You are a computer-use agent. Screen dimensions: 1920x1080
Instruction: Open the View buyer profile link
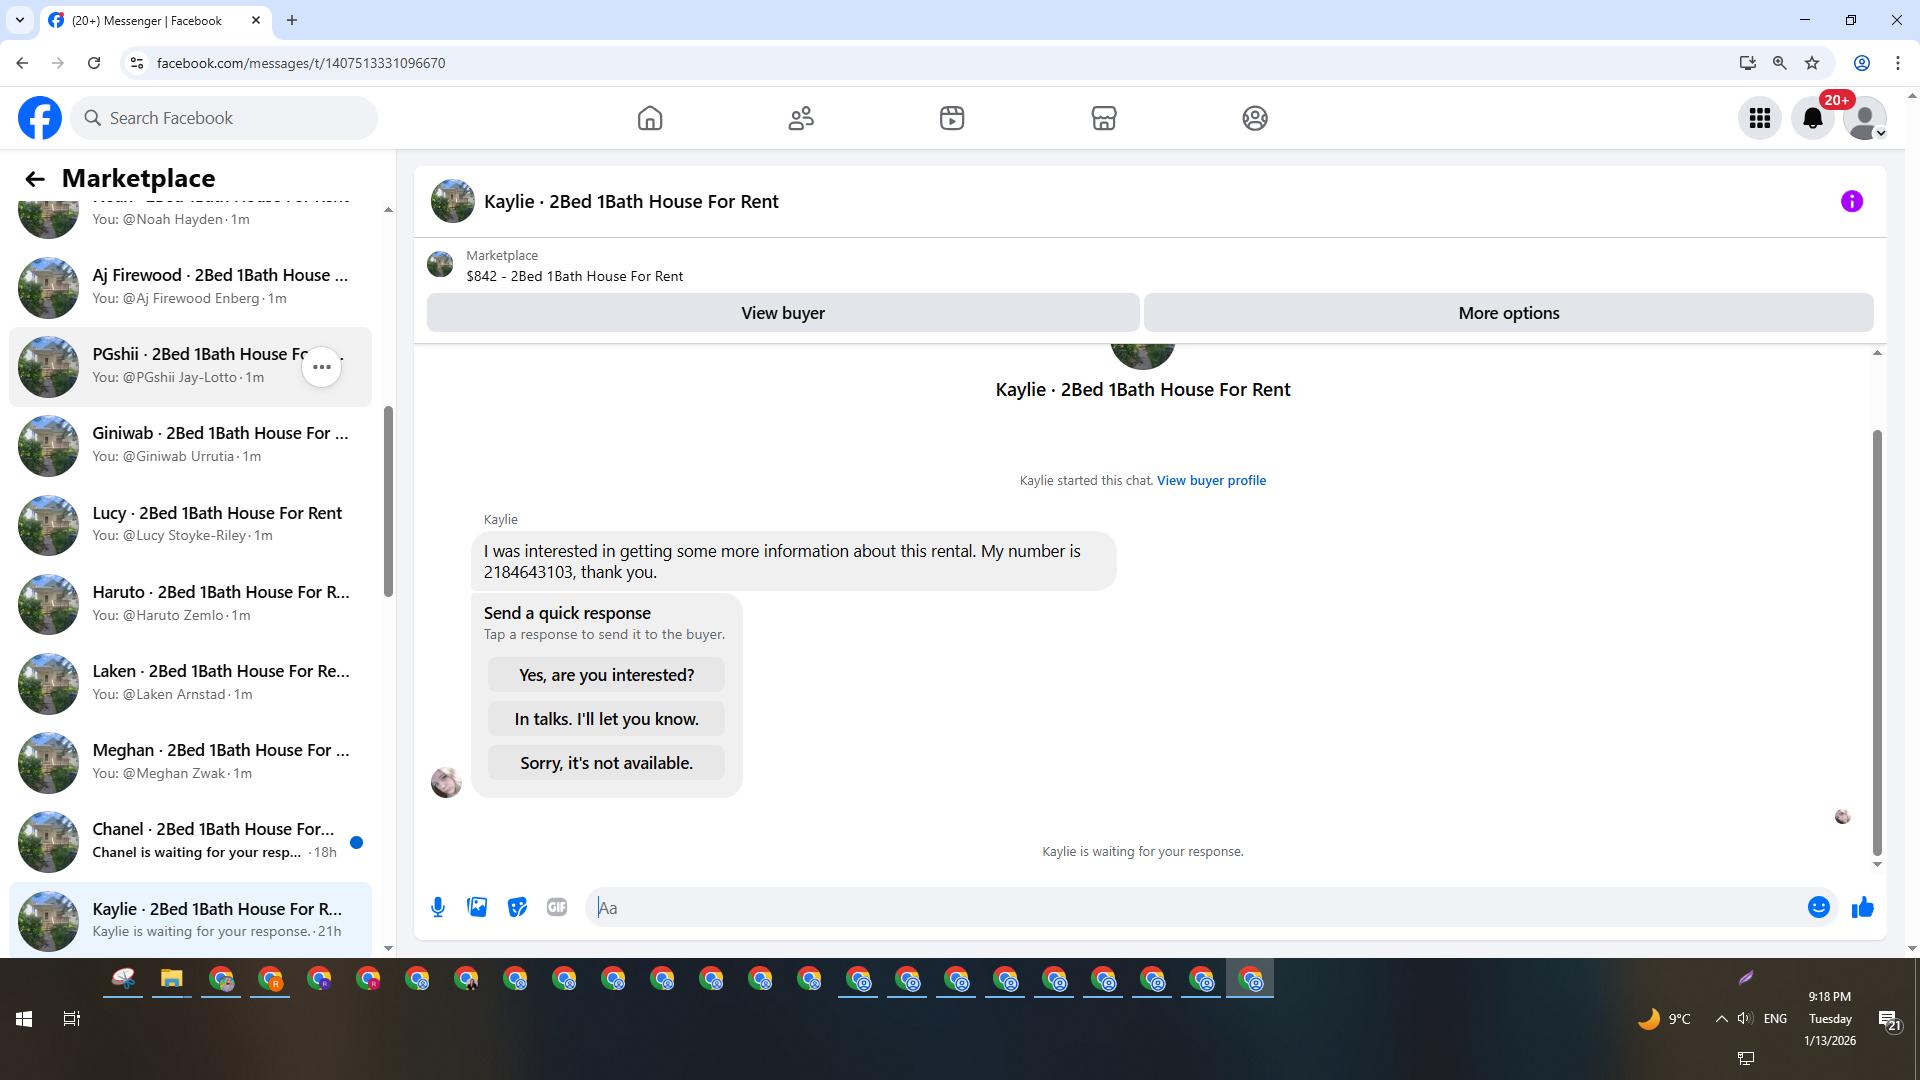(x=1211, y=480)
